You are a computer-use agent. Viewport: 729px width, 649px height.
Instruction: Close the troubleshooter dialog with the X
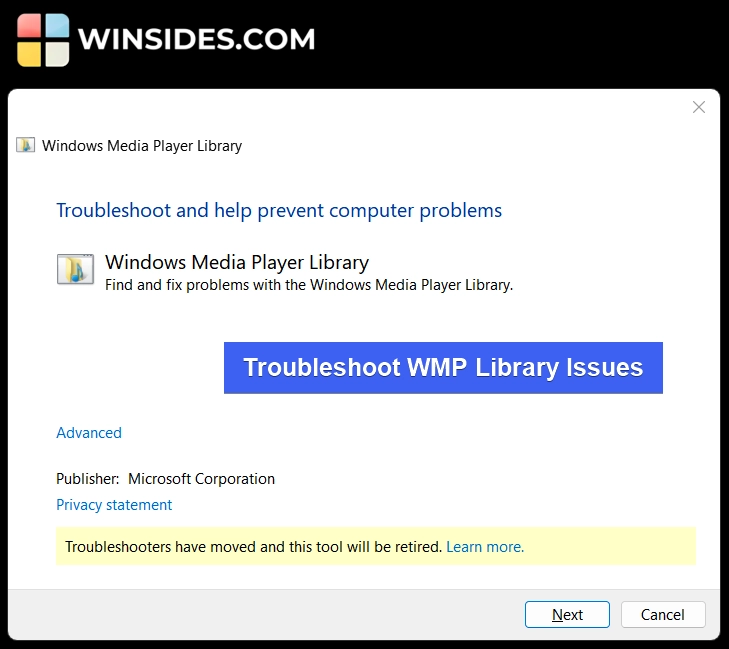(x=698, y=107)
